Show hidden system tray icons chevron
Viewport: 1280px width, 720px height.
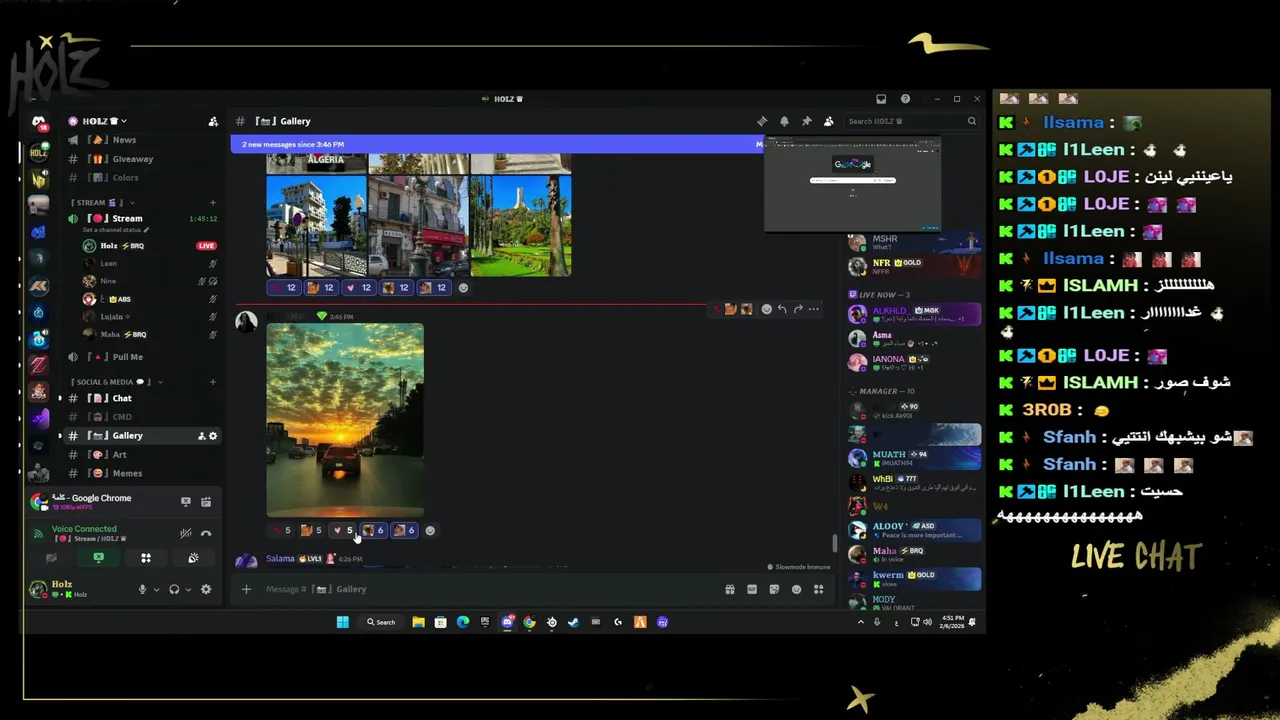(860, 622)
